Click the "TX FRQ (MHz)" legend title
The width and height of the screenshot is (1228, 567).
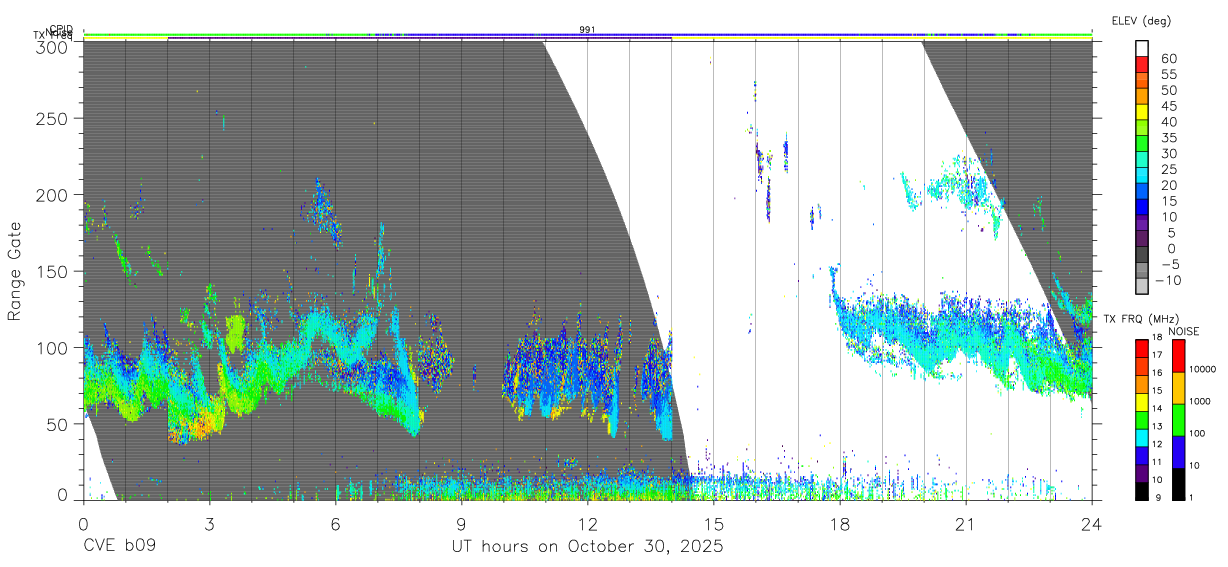tap(1141, 319)
